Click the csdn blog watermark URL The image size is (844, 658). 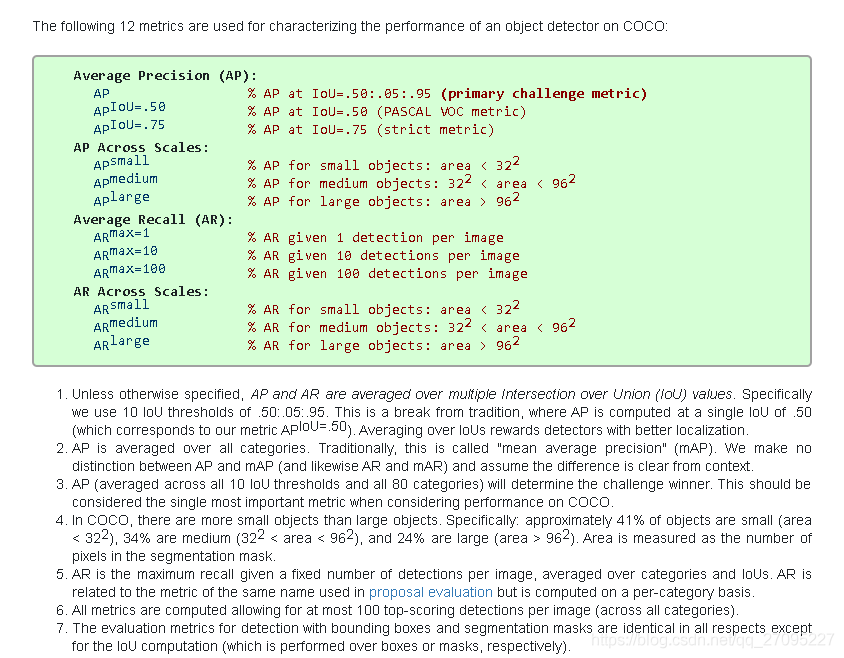[x=712, y=640]
